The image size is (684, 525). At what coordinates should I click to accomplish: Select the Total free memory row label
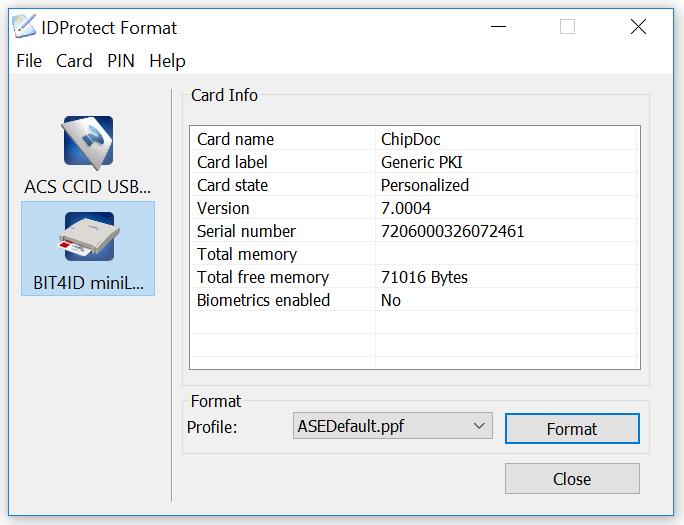[263, 277]
